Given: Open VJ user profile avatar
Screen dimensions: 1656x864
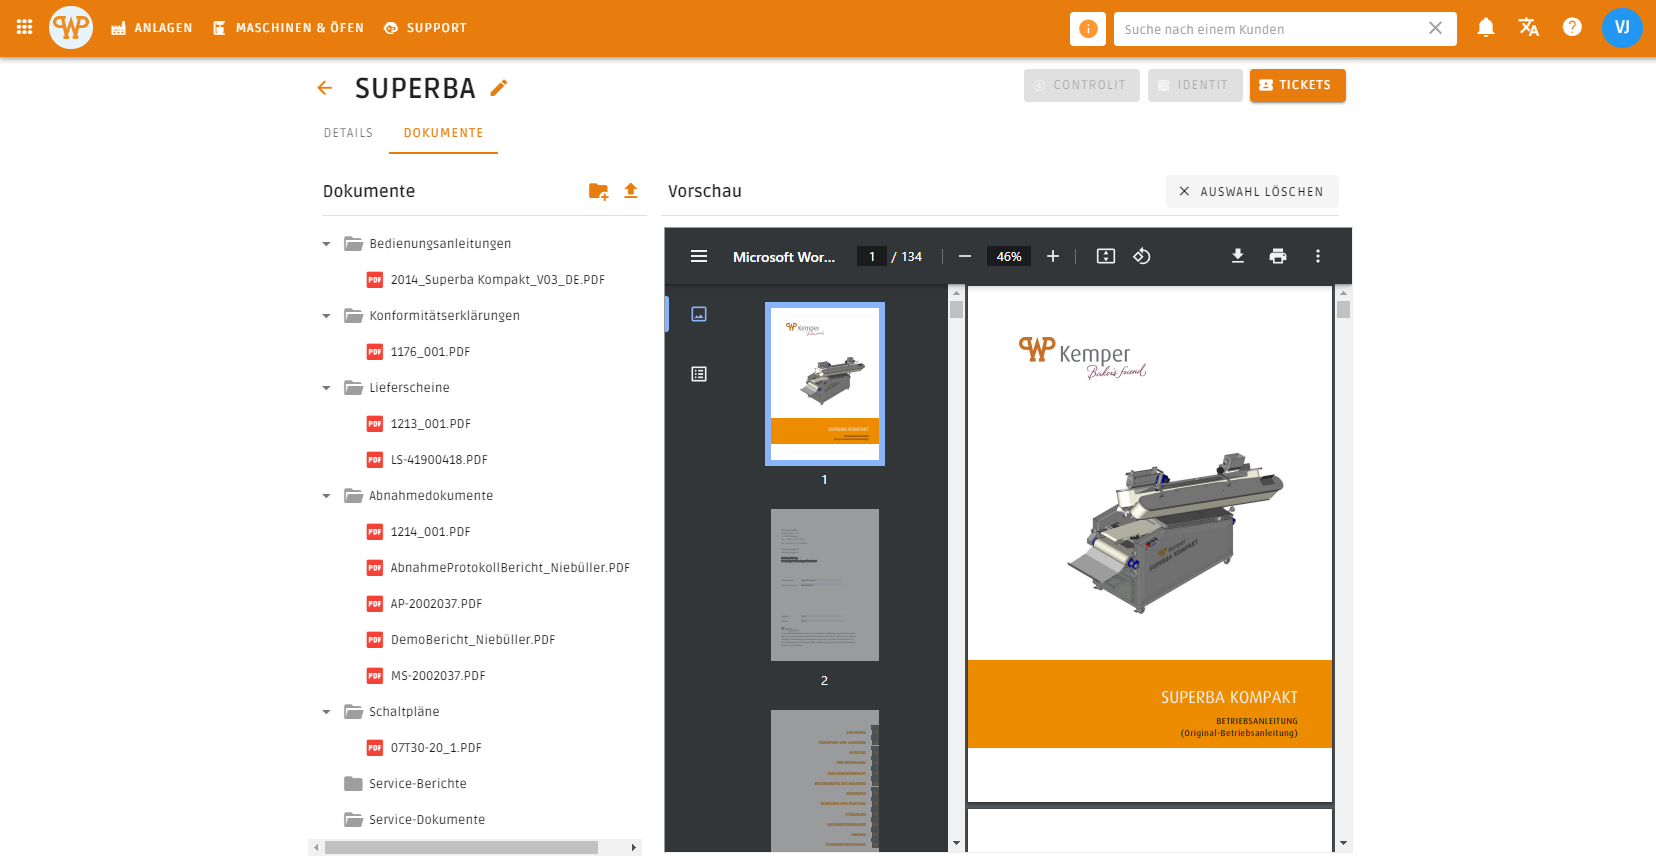Looking at the screenshot, I should pyautogui.click(x=1622, y=27).
